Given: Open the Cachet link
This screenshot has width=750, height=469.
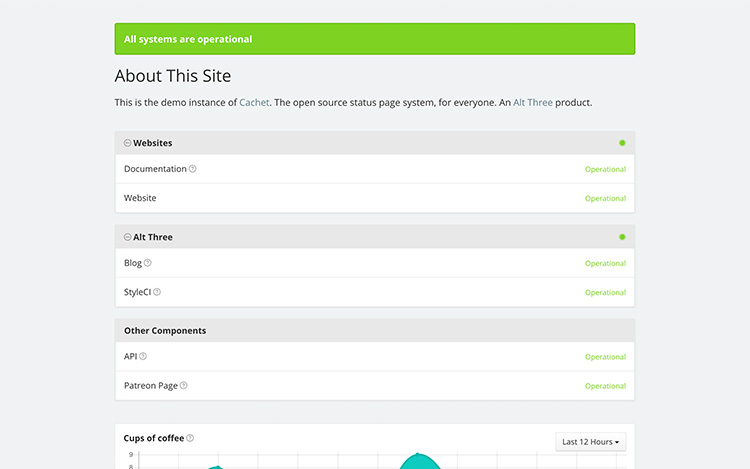Looking at the screenshot, I should pos(254,102).
